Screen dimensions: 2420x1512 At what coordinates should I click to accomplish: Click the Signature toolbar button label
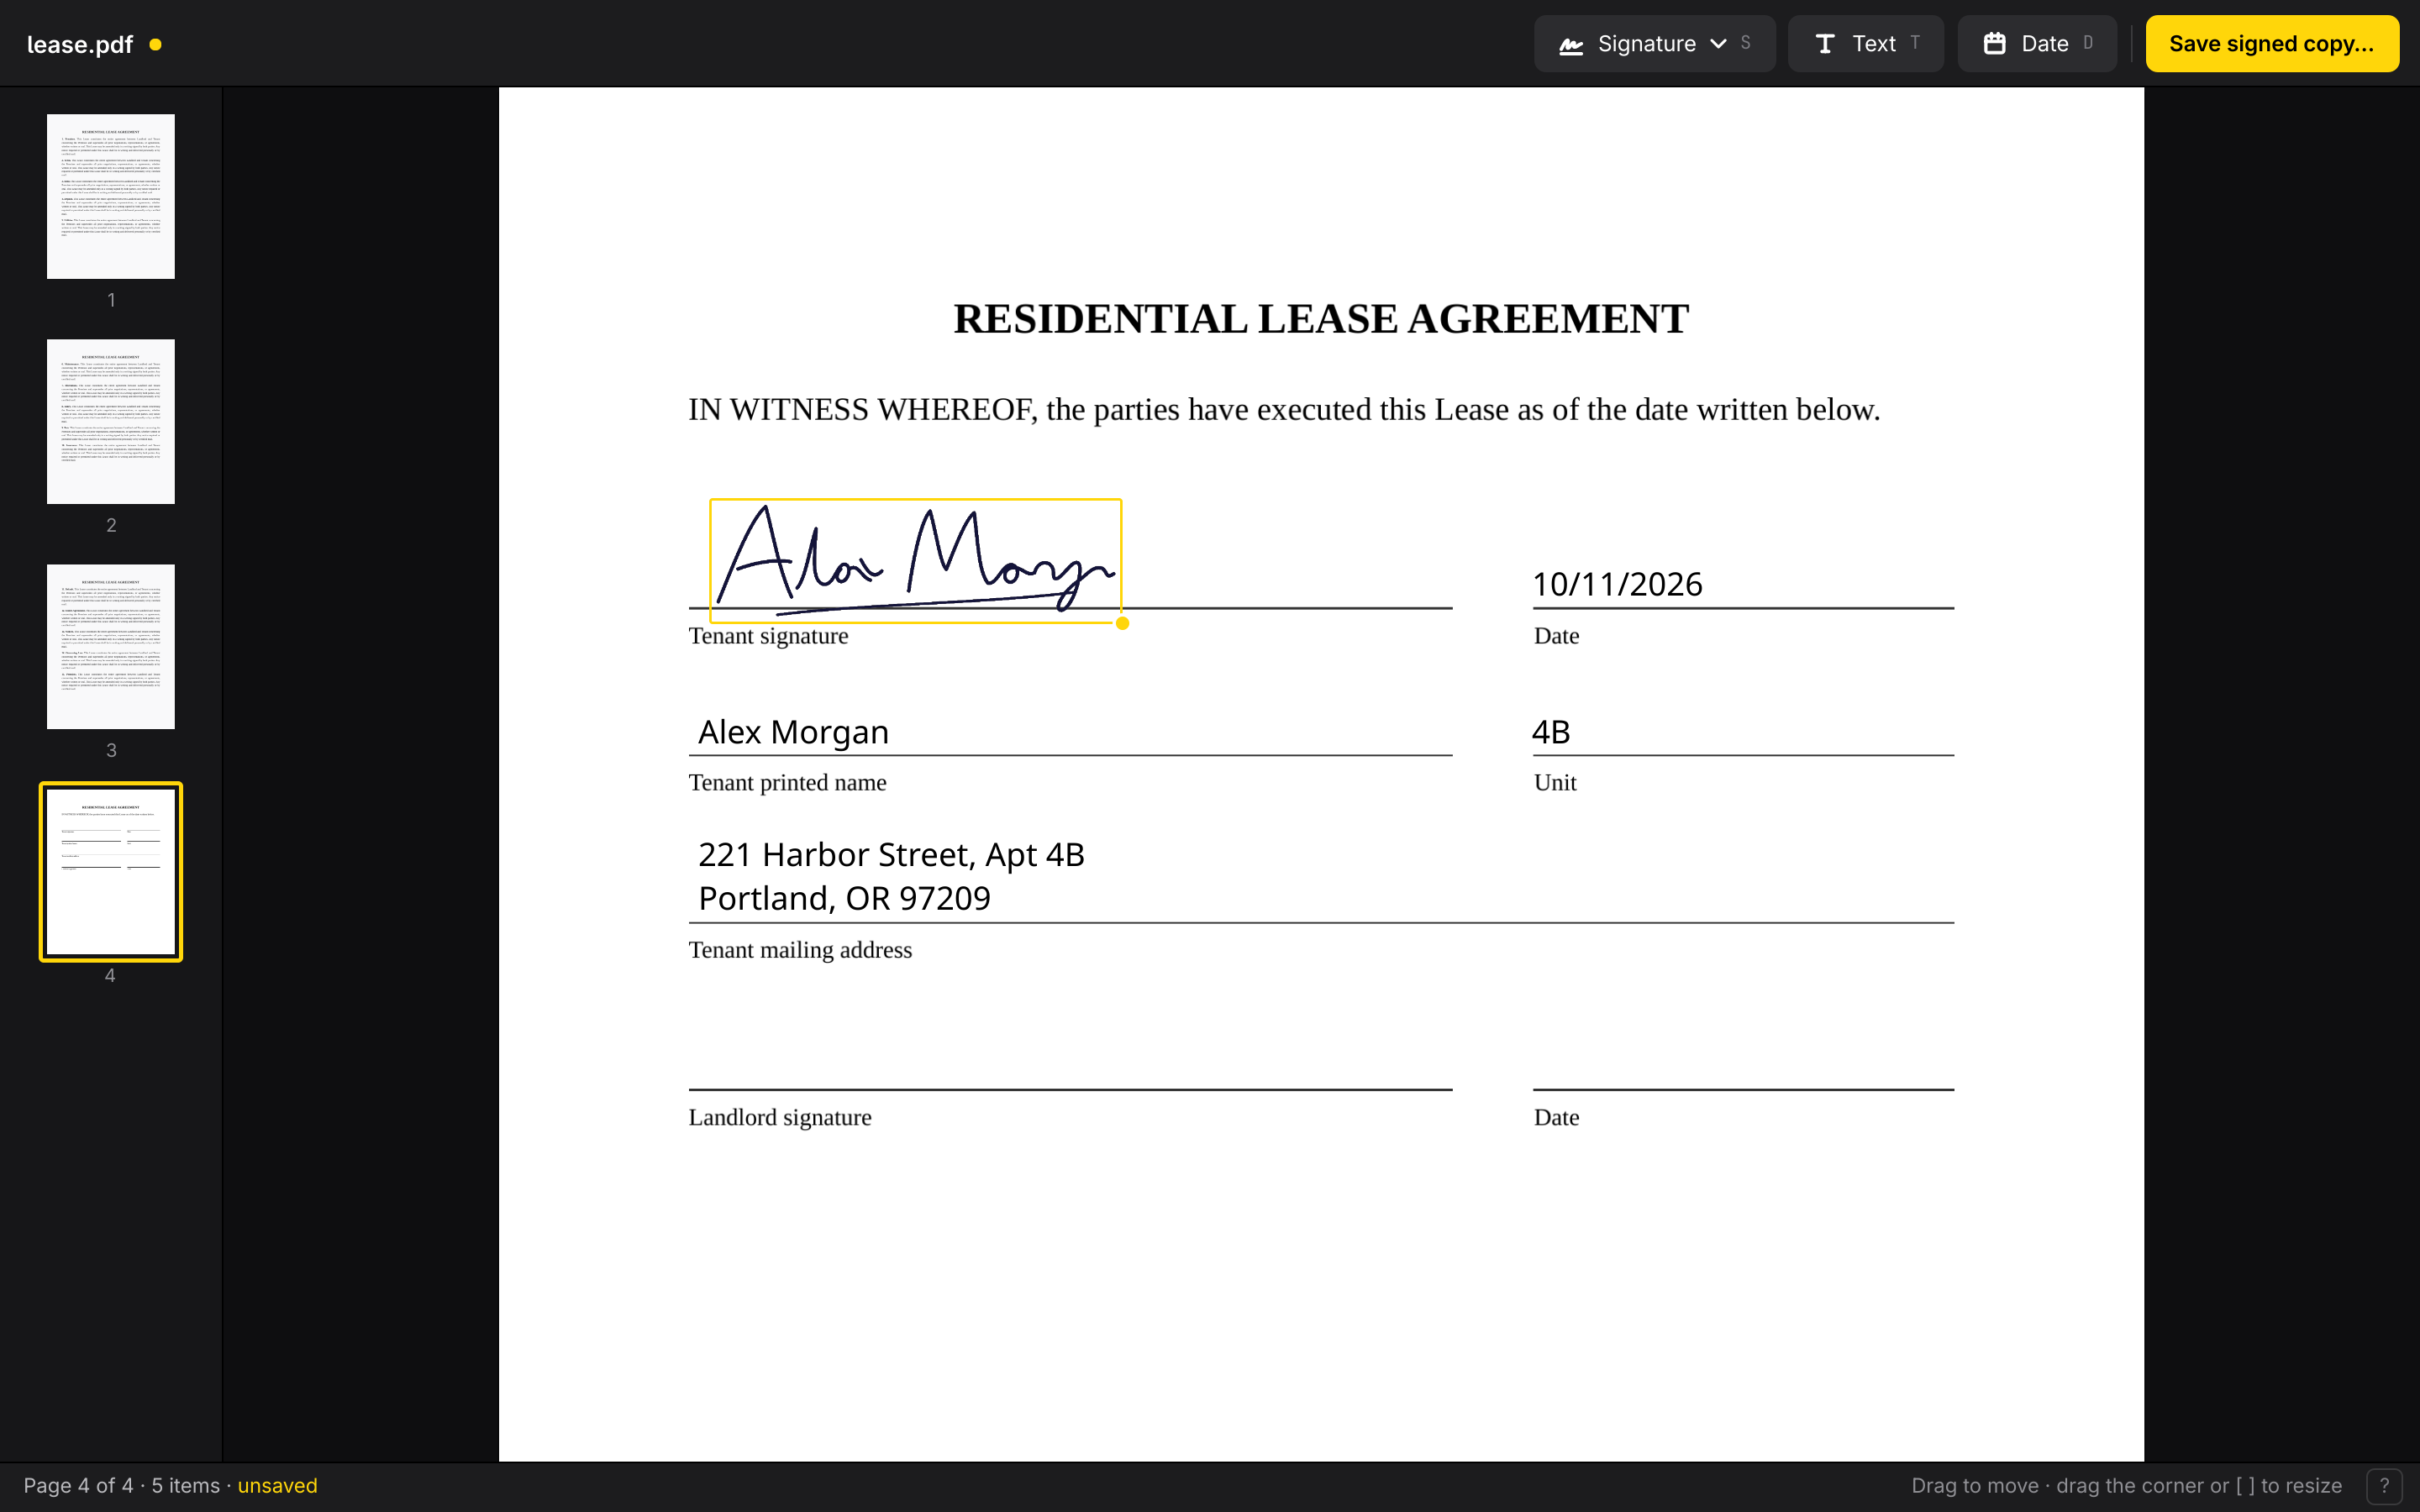(1646, 44)
